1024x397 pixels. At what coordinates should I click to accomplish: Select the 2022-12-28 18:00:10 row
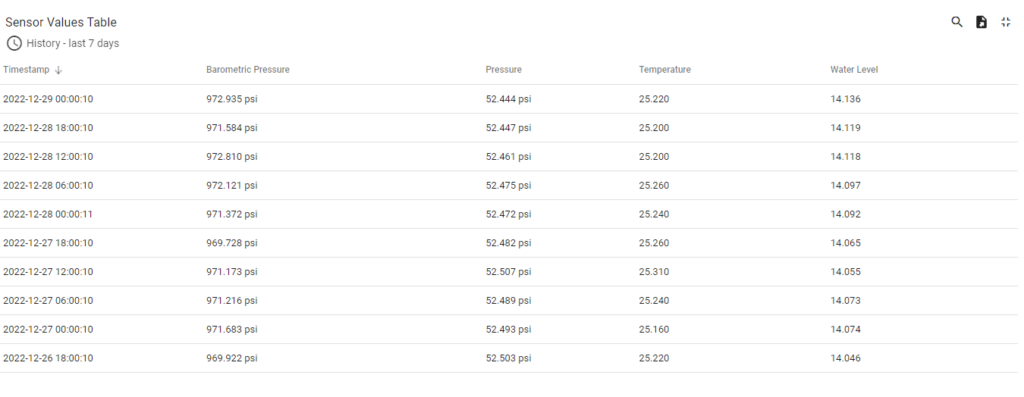[x=509, y=128]
